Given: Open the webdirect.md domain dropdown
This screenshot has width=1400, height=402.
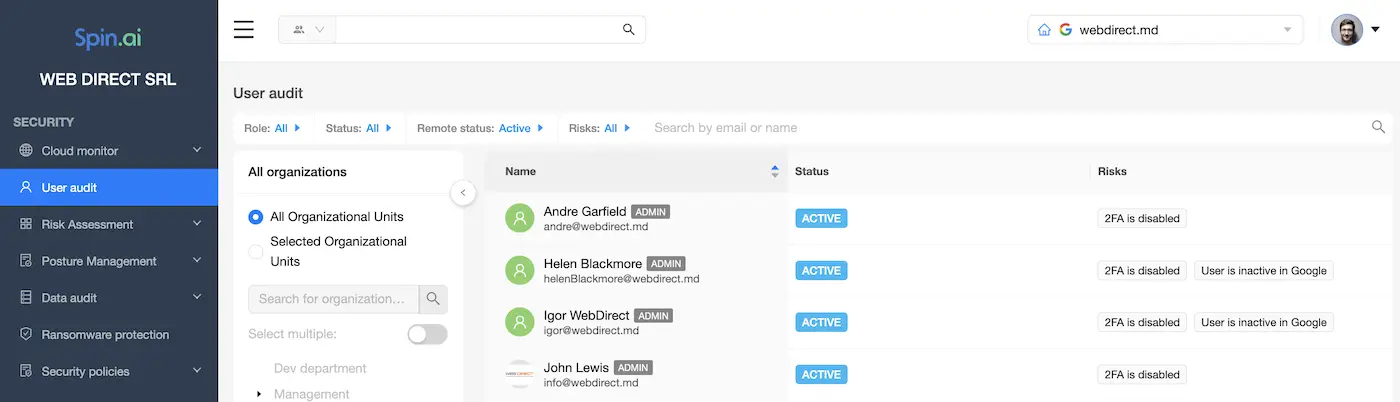Looking at the screenshot, I should coord(1165,30).
